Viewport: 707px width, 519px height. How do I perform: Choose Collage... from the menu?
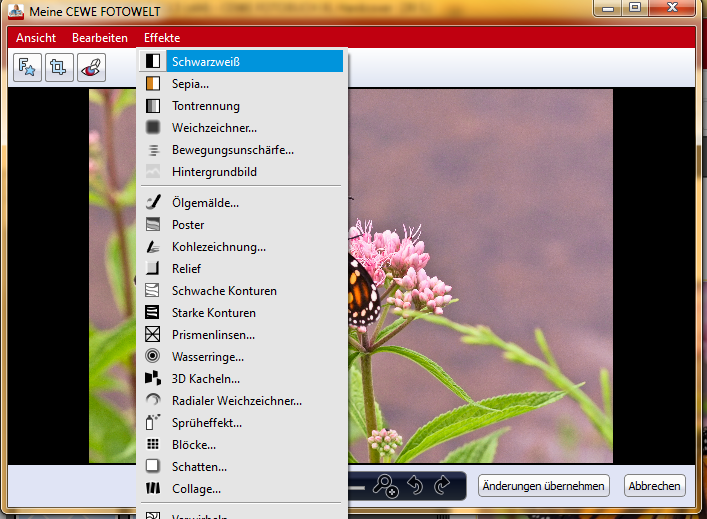pyautogui.click(x=241, y=488)
